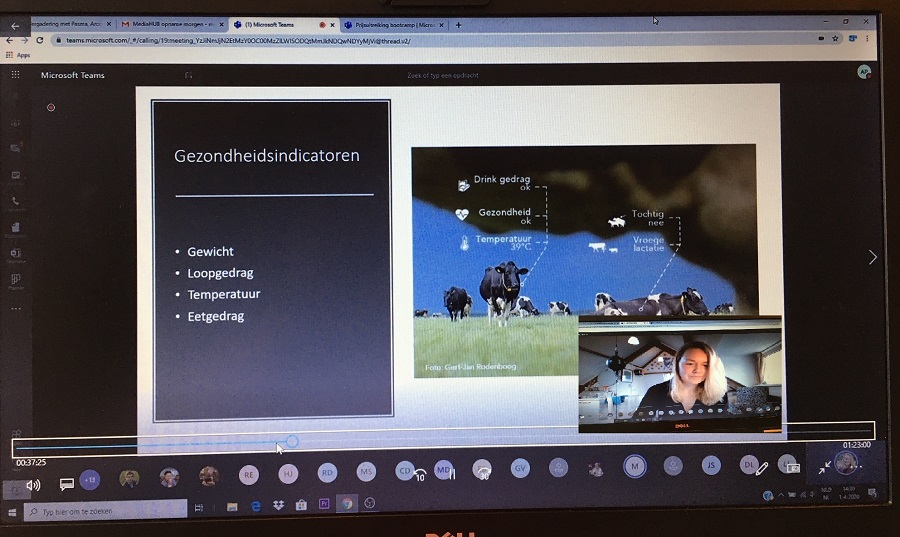Screen dimensions: 900x537
Task: Show the +13 additional participants
Action: pyautogui.click(x=90, y=479)
